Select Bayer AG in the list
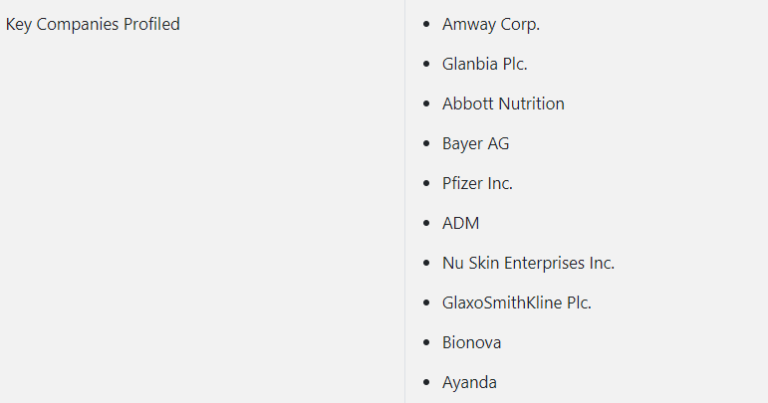Viewport: 768px width, 403px height. (475, 143)
